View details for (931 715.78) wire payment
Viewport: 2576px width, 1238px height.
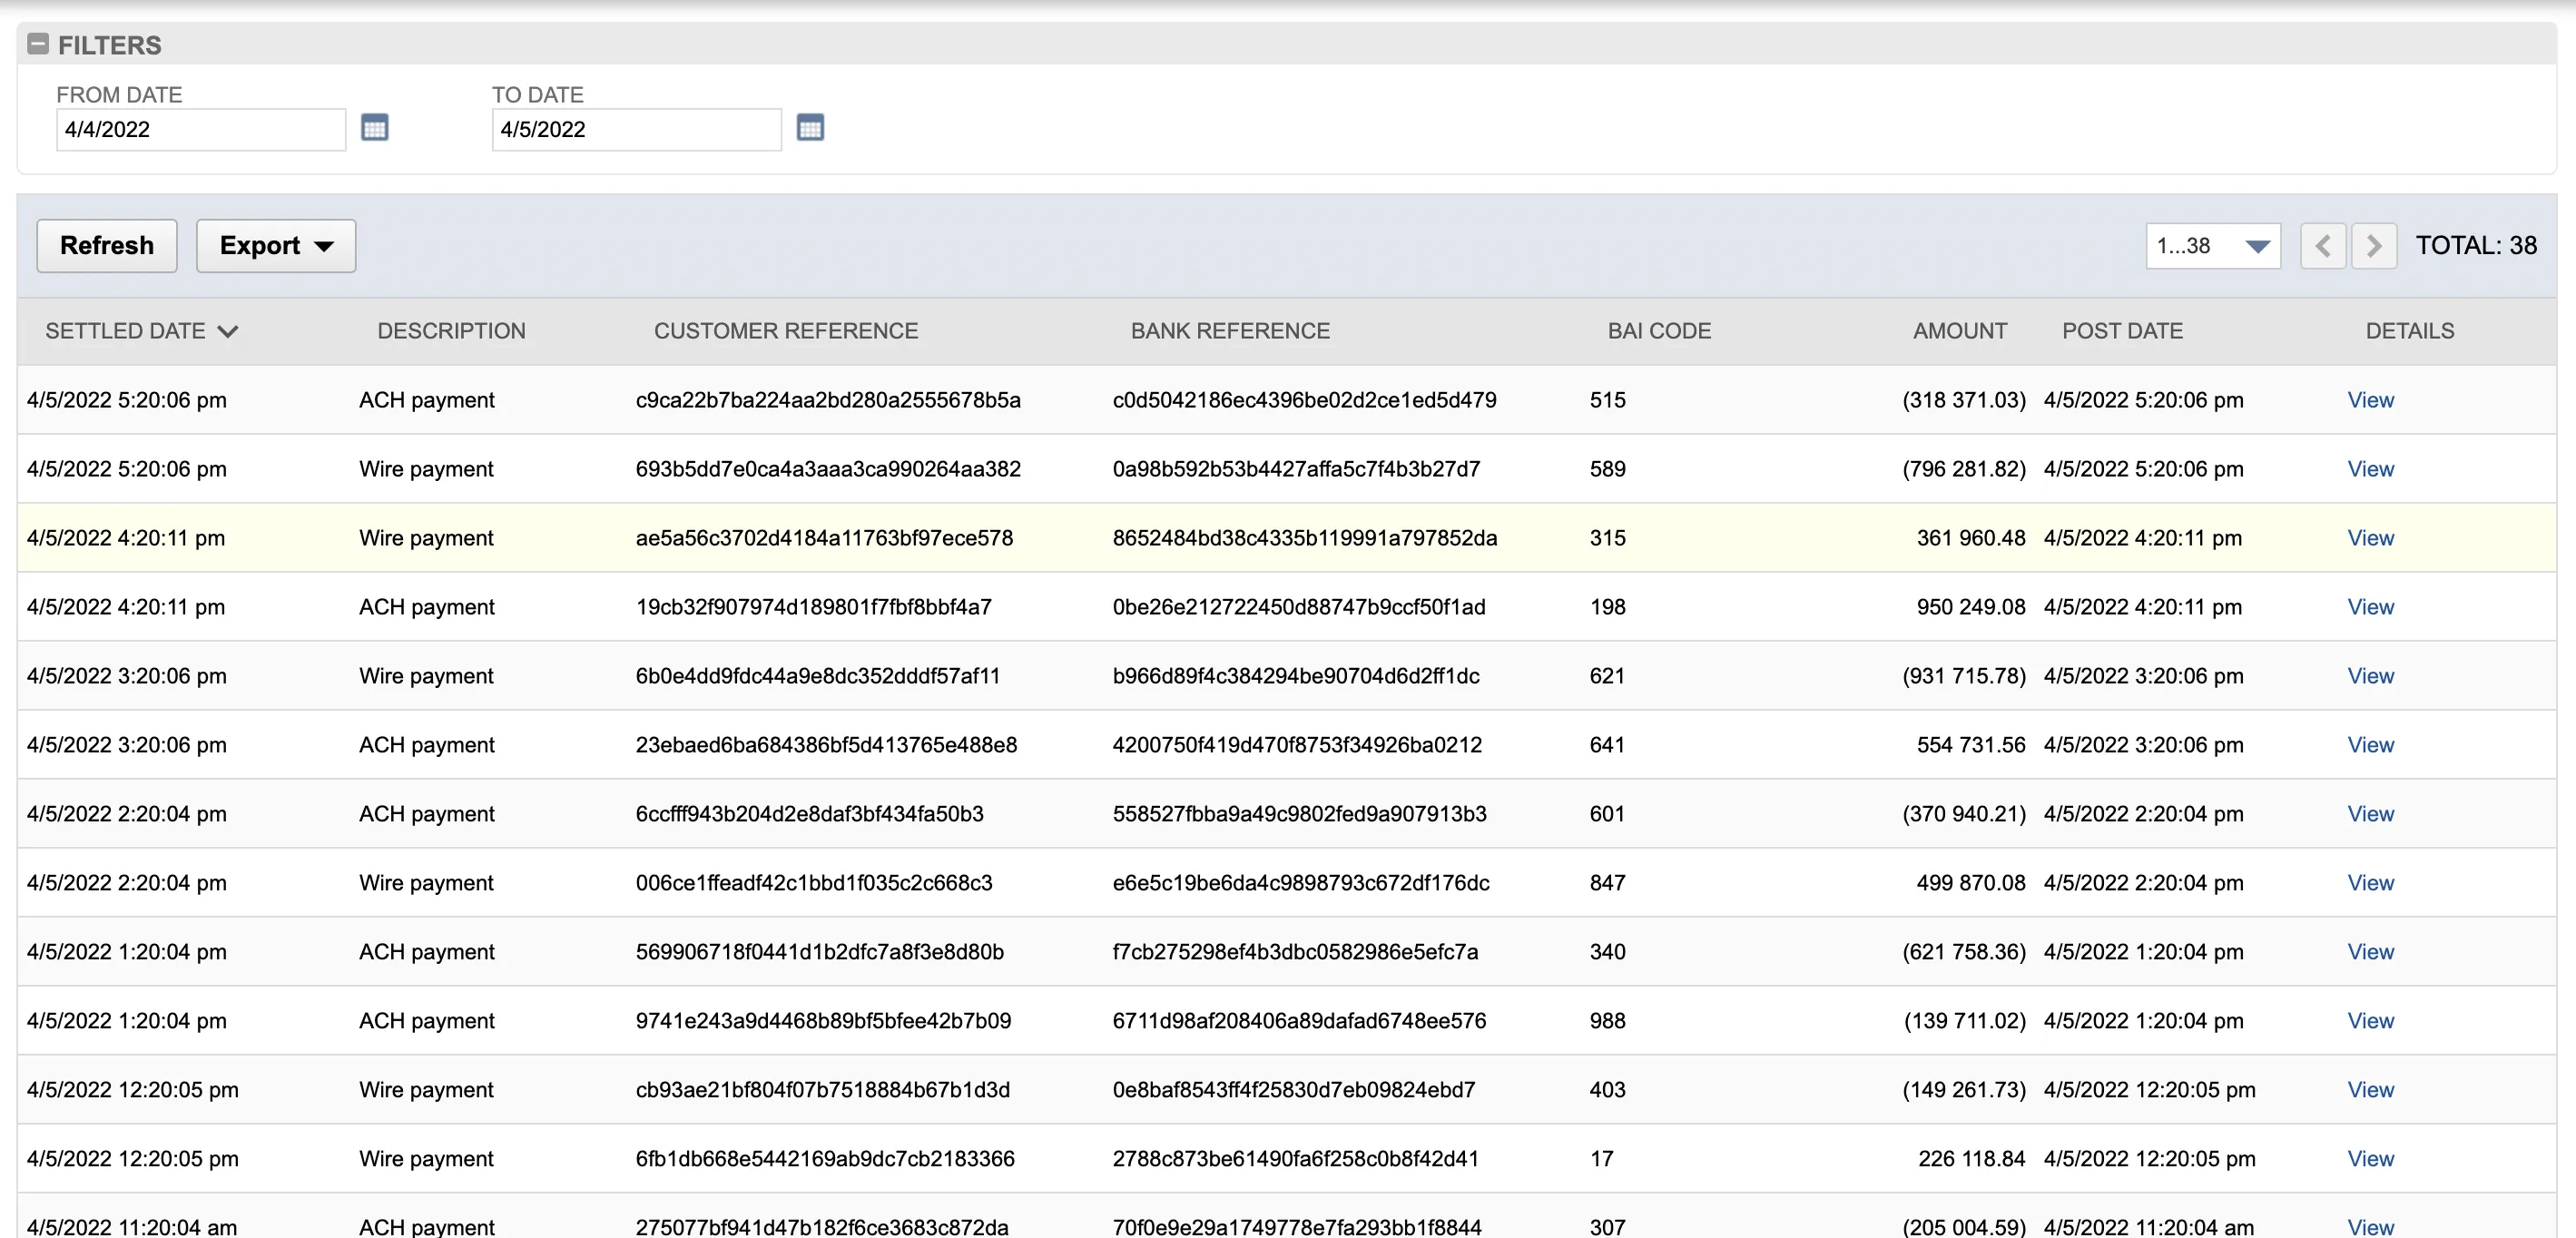click(2370, 676)
